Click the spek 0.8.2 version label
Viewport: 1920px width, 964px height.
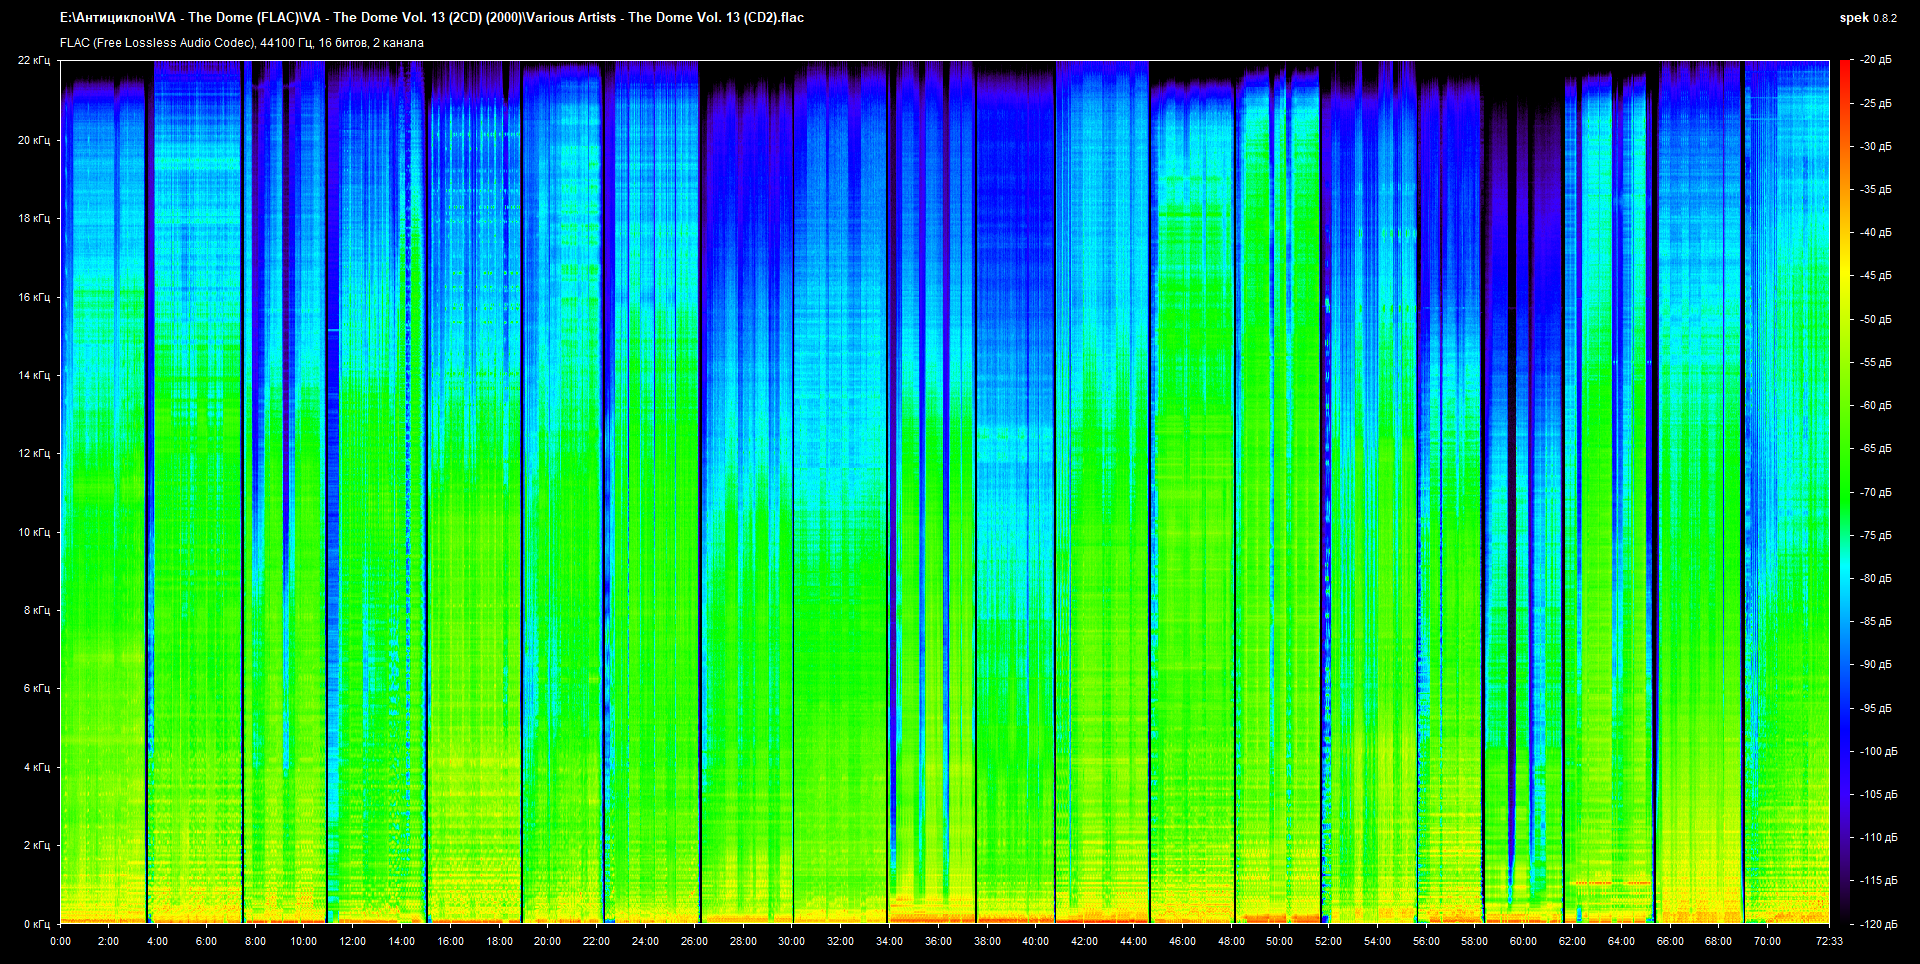click(1867, 18)
